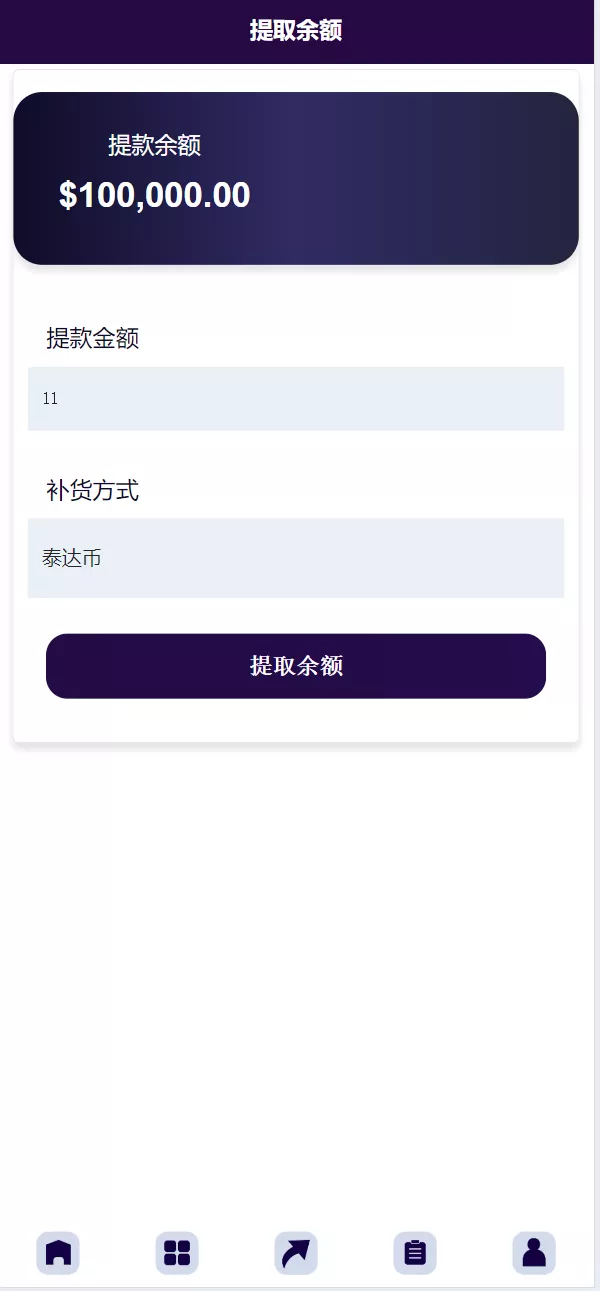The height and width of the screenshot is (1291, 600).
Task: Open the clipboard orders icon
Action: tap(415, 1253)
